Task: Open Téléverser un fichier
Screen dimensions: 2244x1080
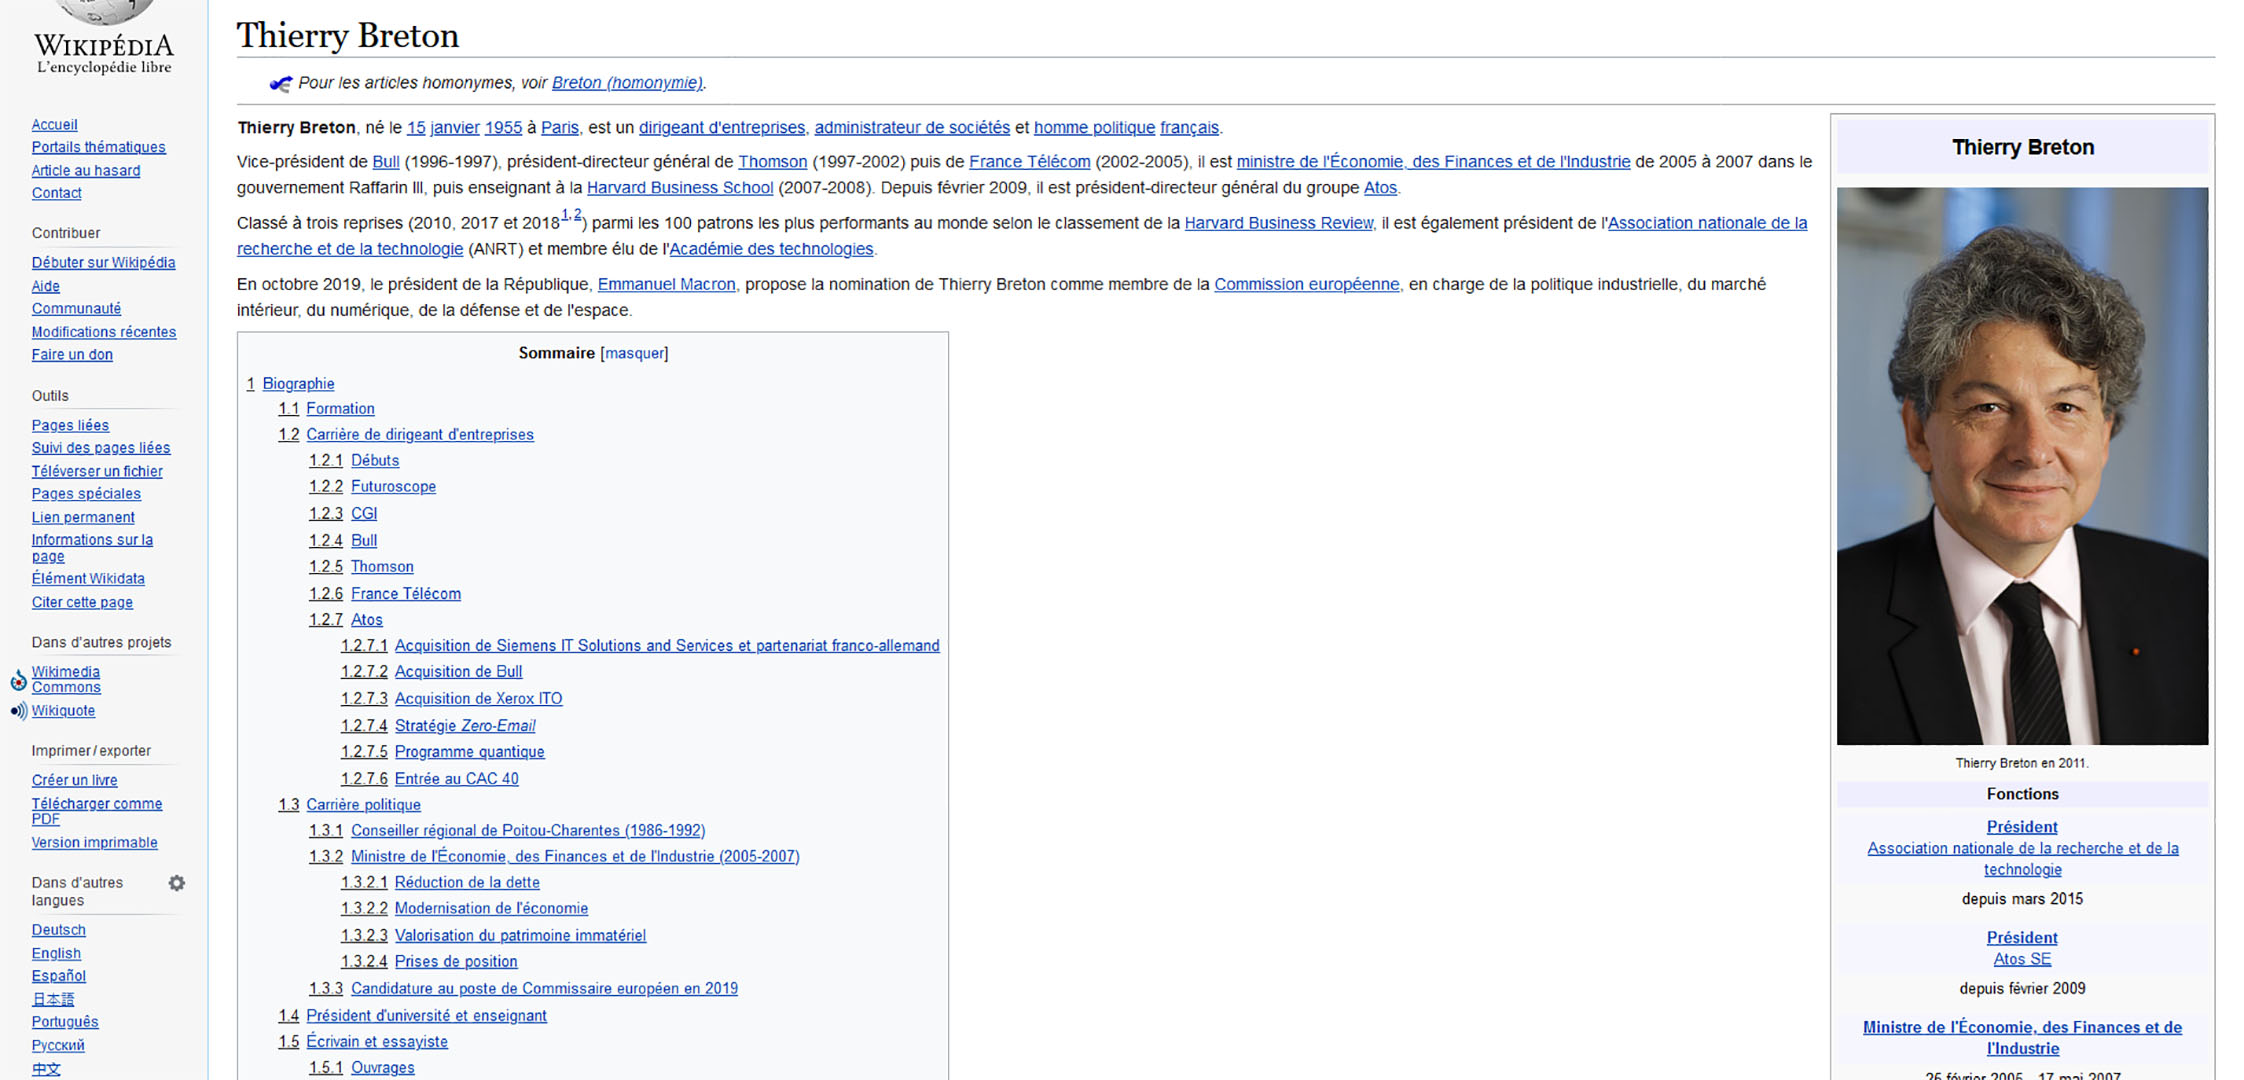Action: pos(97,472)
